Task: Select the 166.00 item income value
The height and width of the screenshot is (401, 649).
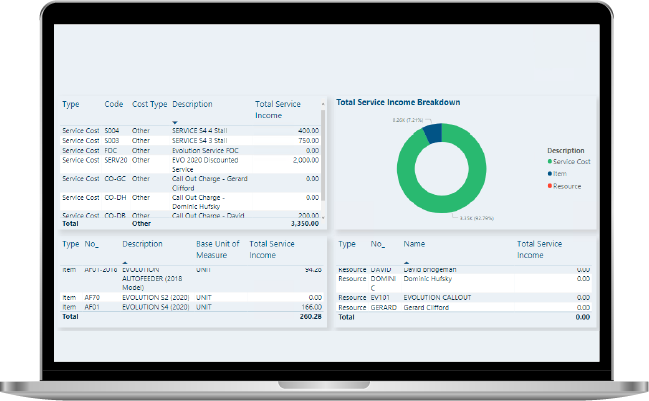Action: (312, 307)
